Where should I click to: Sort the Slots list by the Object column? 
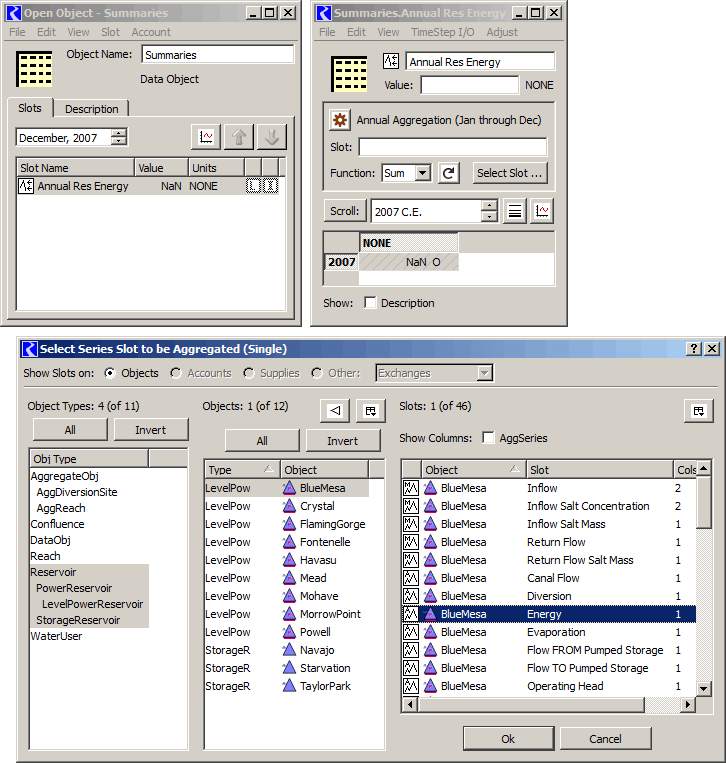[x=473, y=470]
